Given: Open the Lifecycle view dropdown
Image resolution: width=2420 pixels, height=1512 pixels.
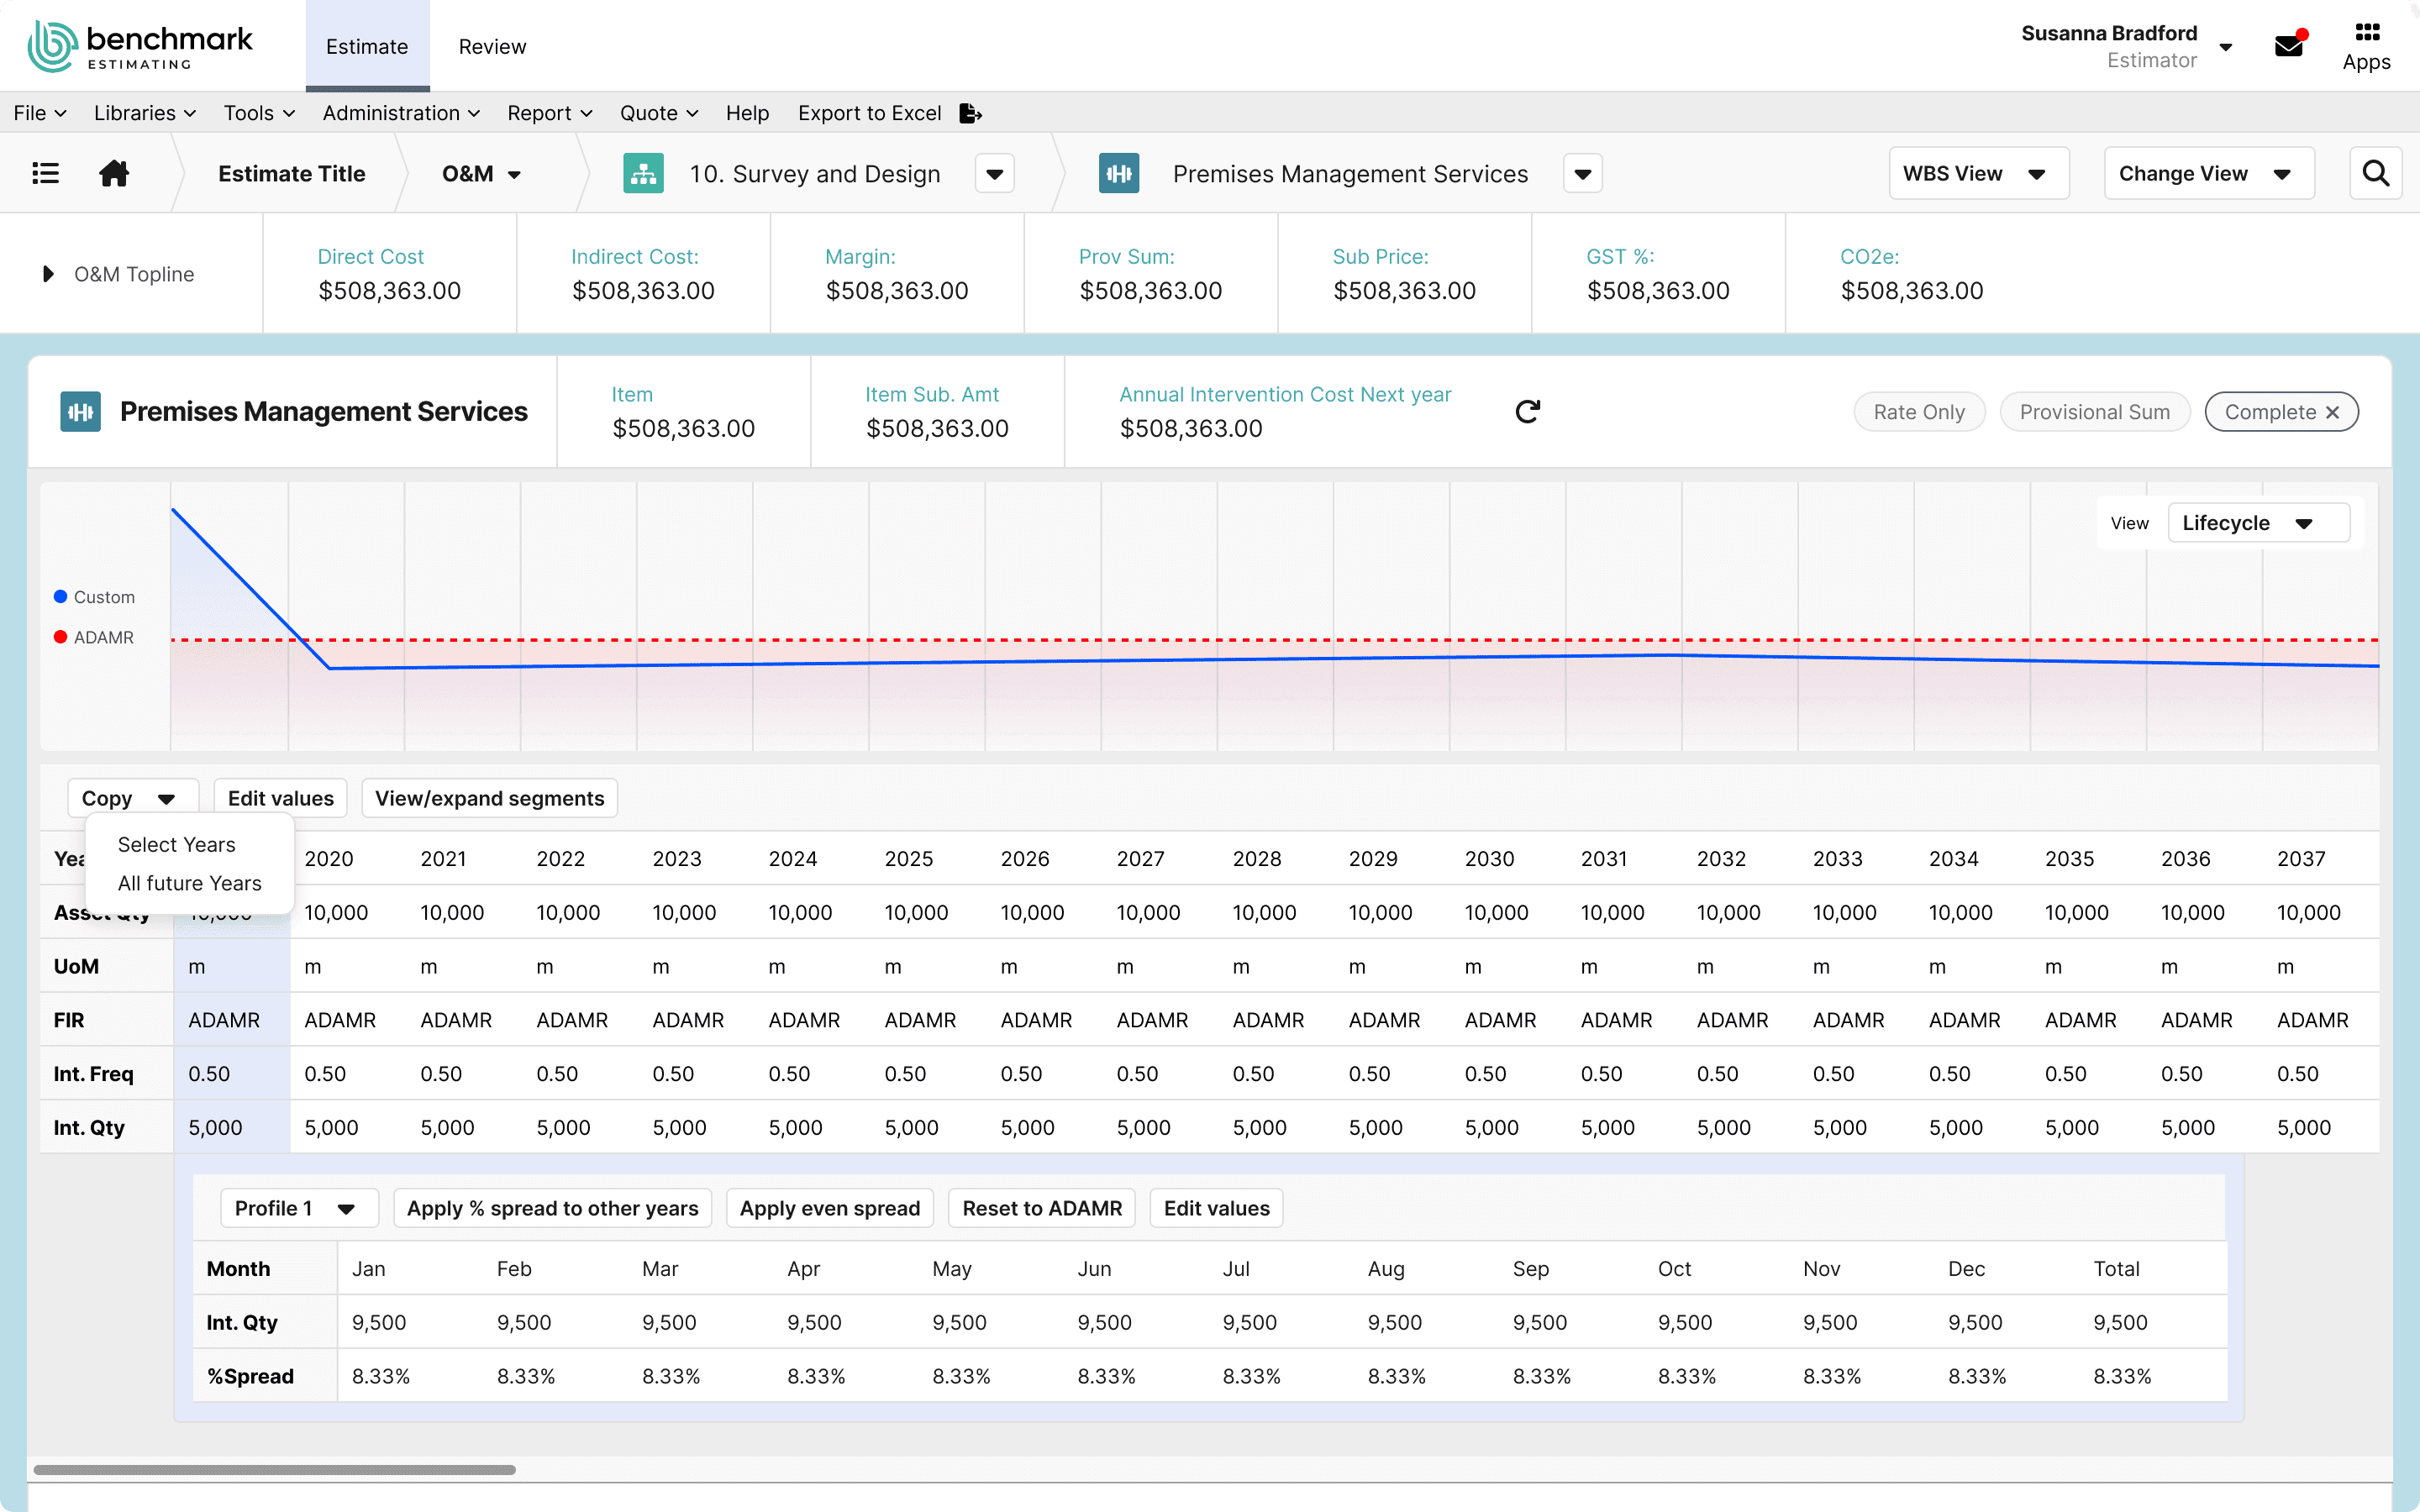Looking at the screenshot, I should [x=2257, y=523].
